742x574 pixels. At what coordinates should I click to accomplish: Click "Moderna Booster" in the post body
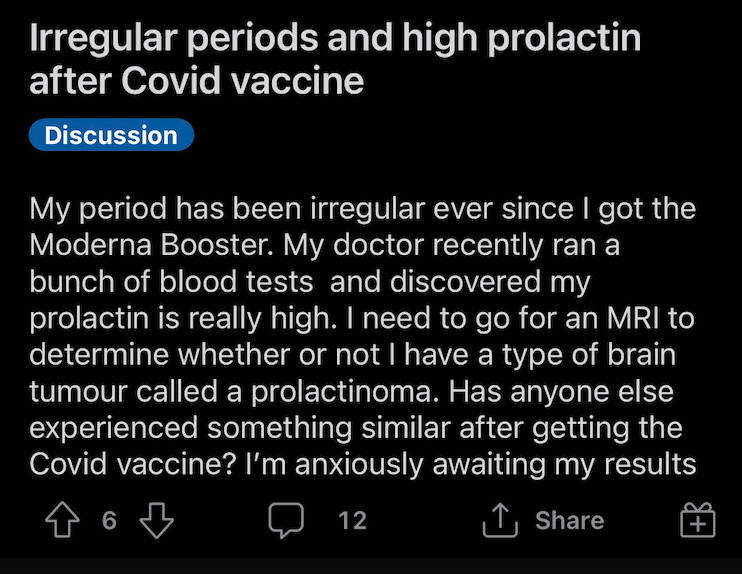[x=151, y=245]
